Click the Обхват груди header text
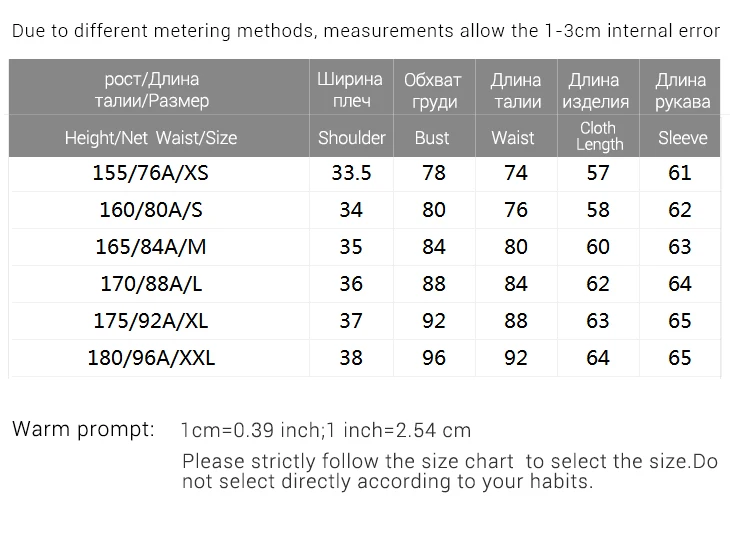The image size is (730, 547). (x=433, y=91)
